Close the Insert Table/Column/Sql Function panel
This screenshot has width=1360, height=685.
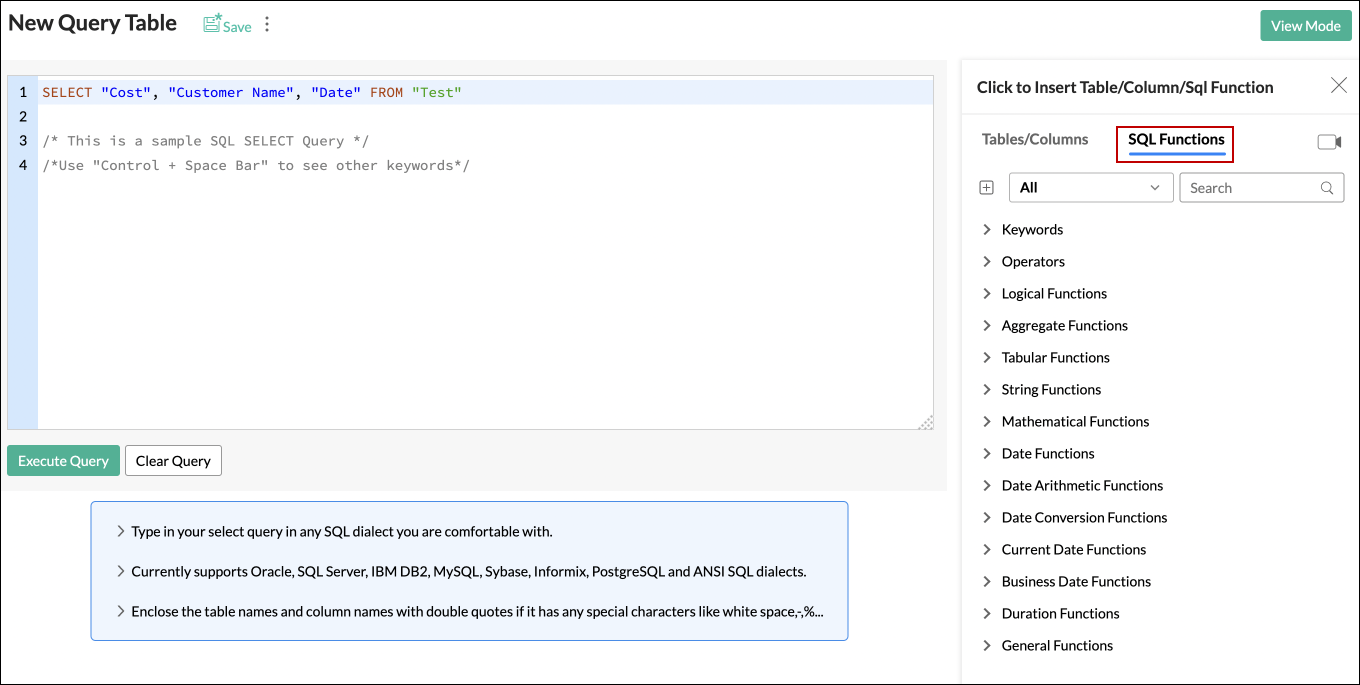pyautogui.click(x=1339, y=85)
